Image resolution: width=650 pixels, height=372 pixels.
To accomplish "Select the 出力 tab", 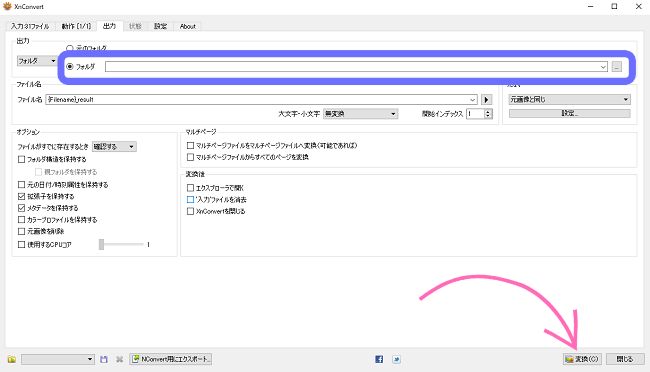I will pos(109,26).
